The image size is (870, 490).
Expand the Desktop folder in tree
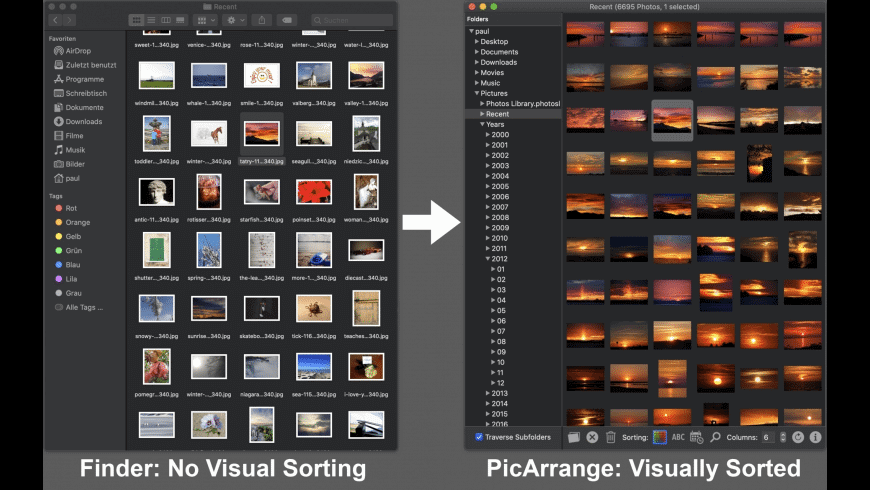pyautogui.click(x=477, y=42)
